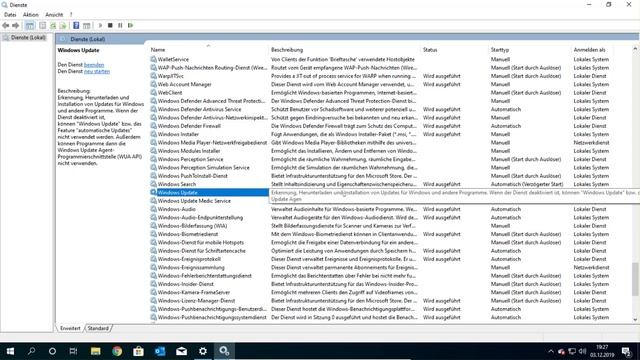640x360 pixels.
Task: Open Microsoft Store from the taskbar
Action: (x=138, y=351)
